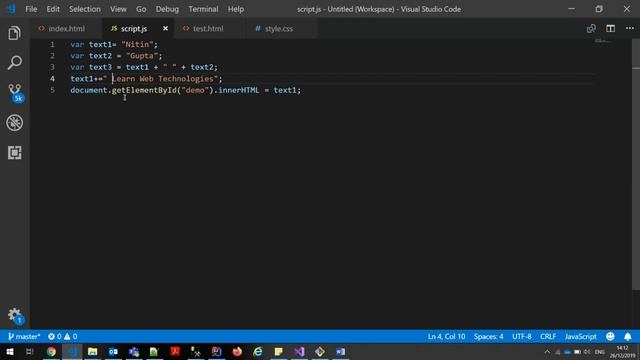The width and height of the screenshot is (640, 360).
Task: Click the editor vertical scrollbar
Action: [636, 163]
